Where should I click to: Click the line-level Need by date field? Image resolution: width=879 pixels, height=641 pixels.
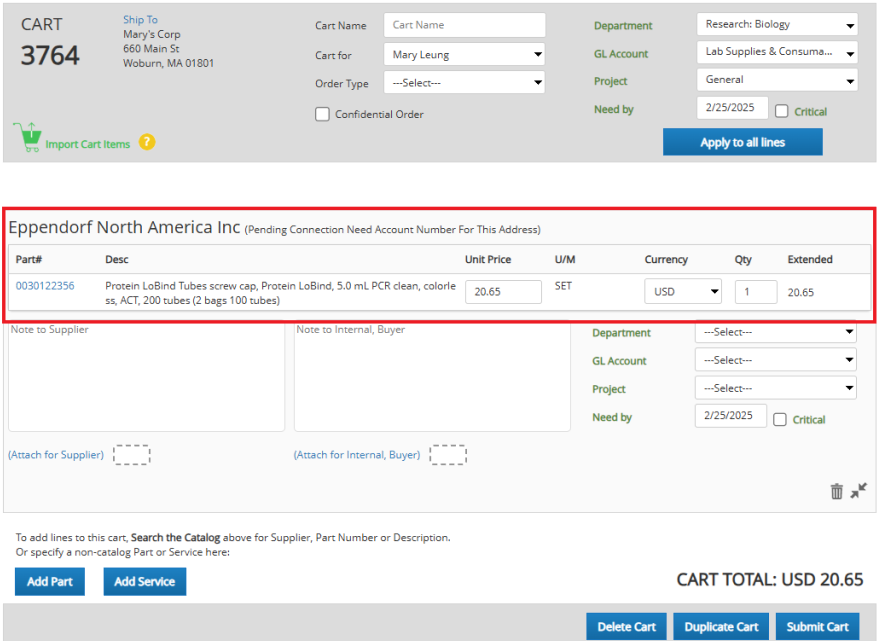730,416
